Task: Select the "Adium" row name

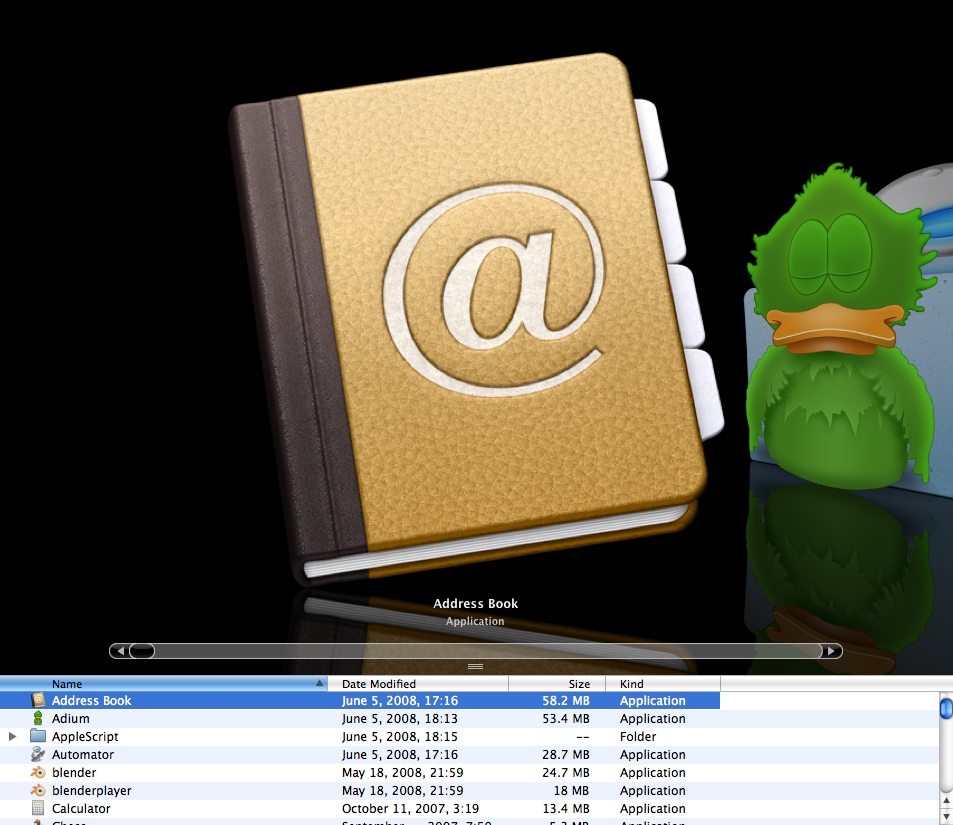Action: (x=71, y=719)
